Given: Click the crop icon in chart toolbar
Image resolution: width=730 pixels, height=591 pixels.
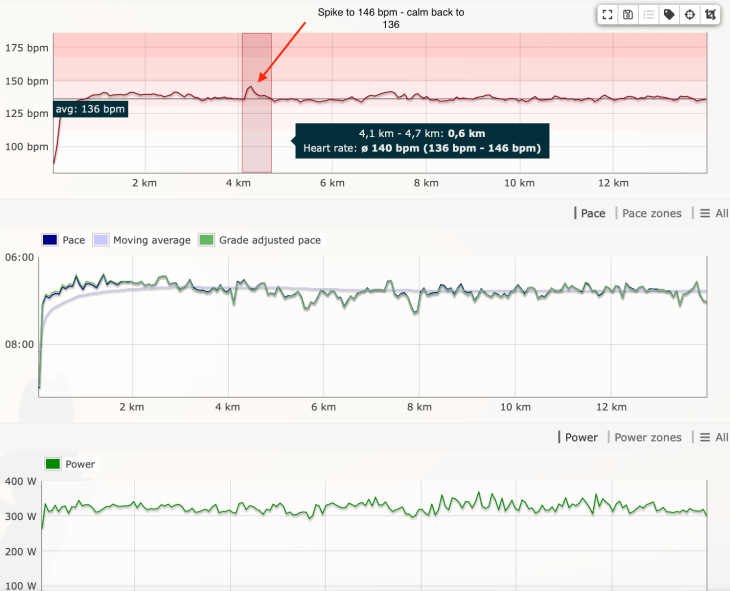Looking at the screenshot, I should [709, 15].
